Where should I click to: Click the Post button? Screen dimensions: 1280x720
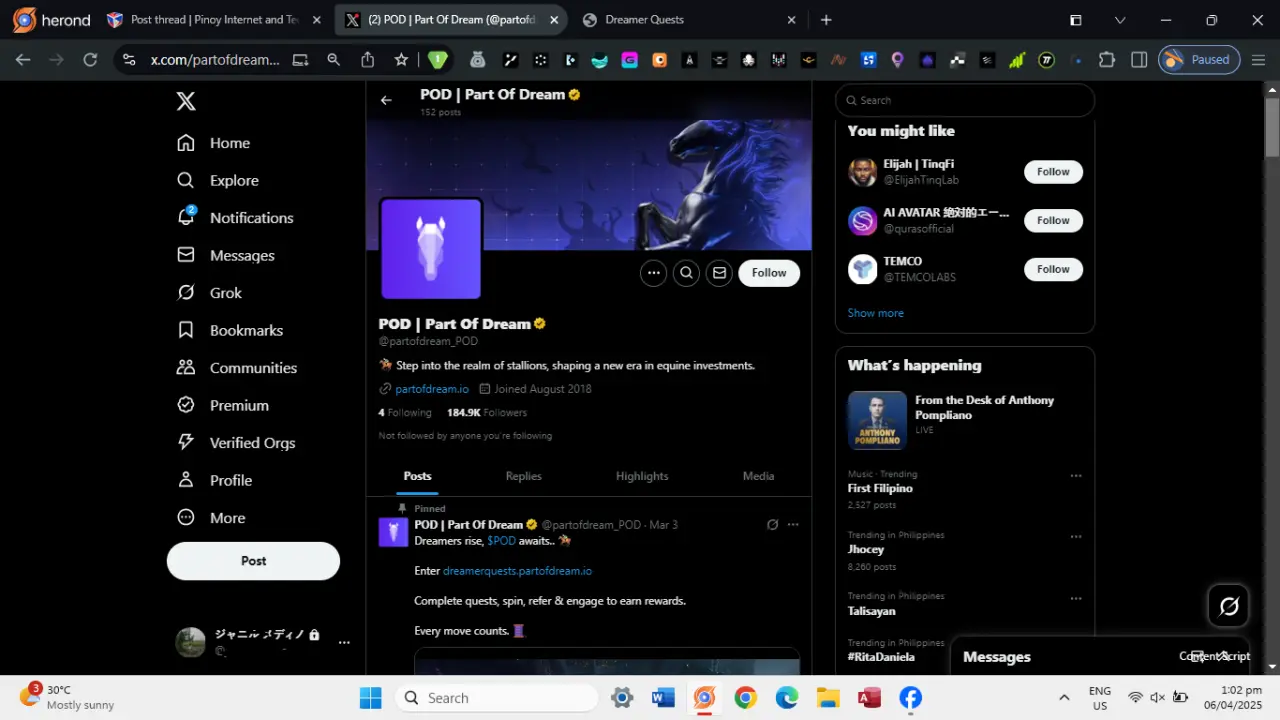tap(253, 561)
